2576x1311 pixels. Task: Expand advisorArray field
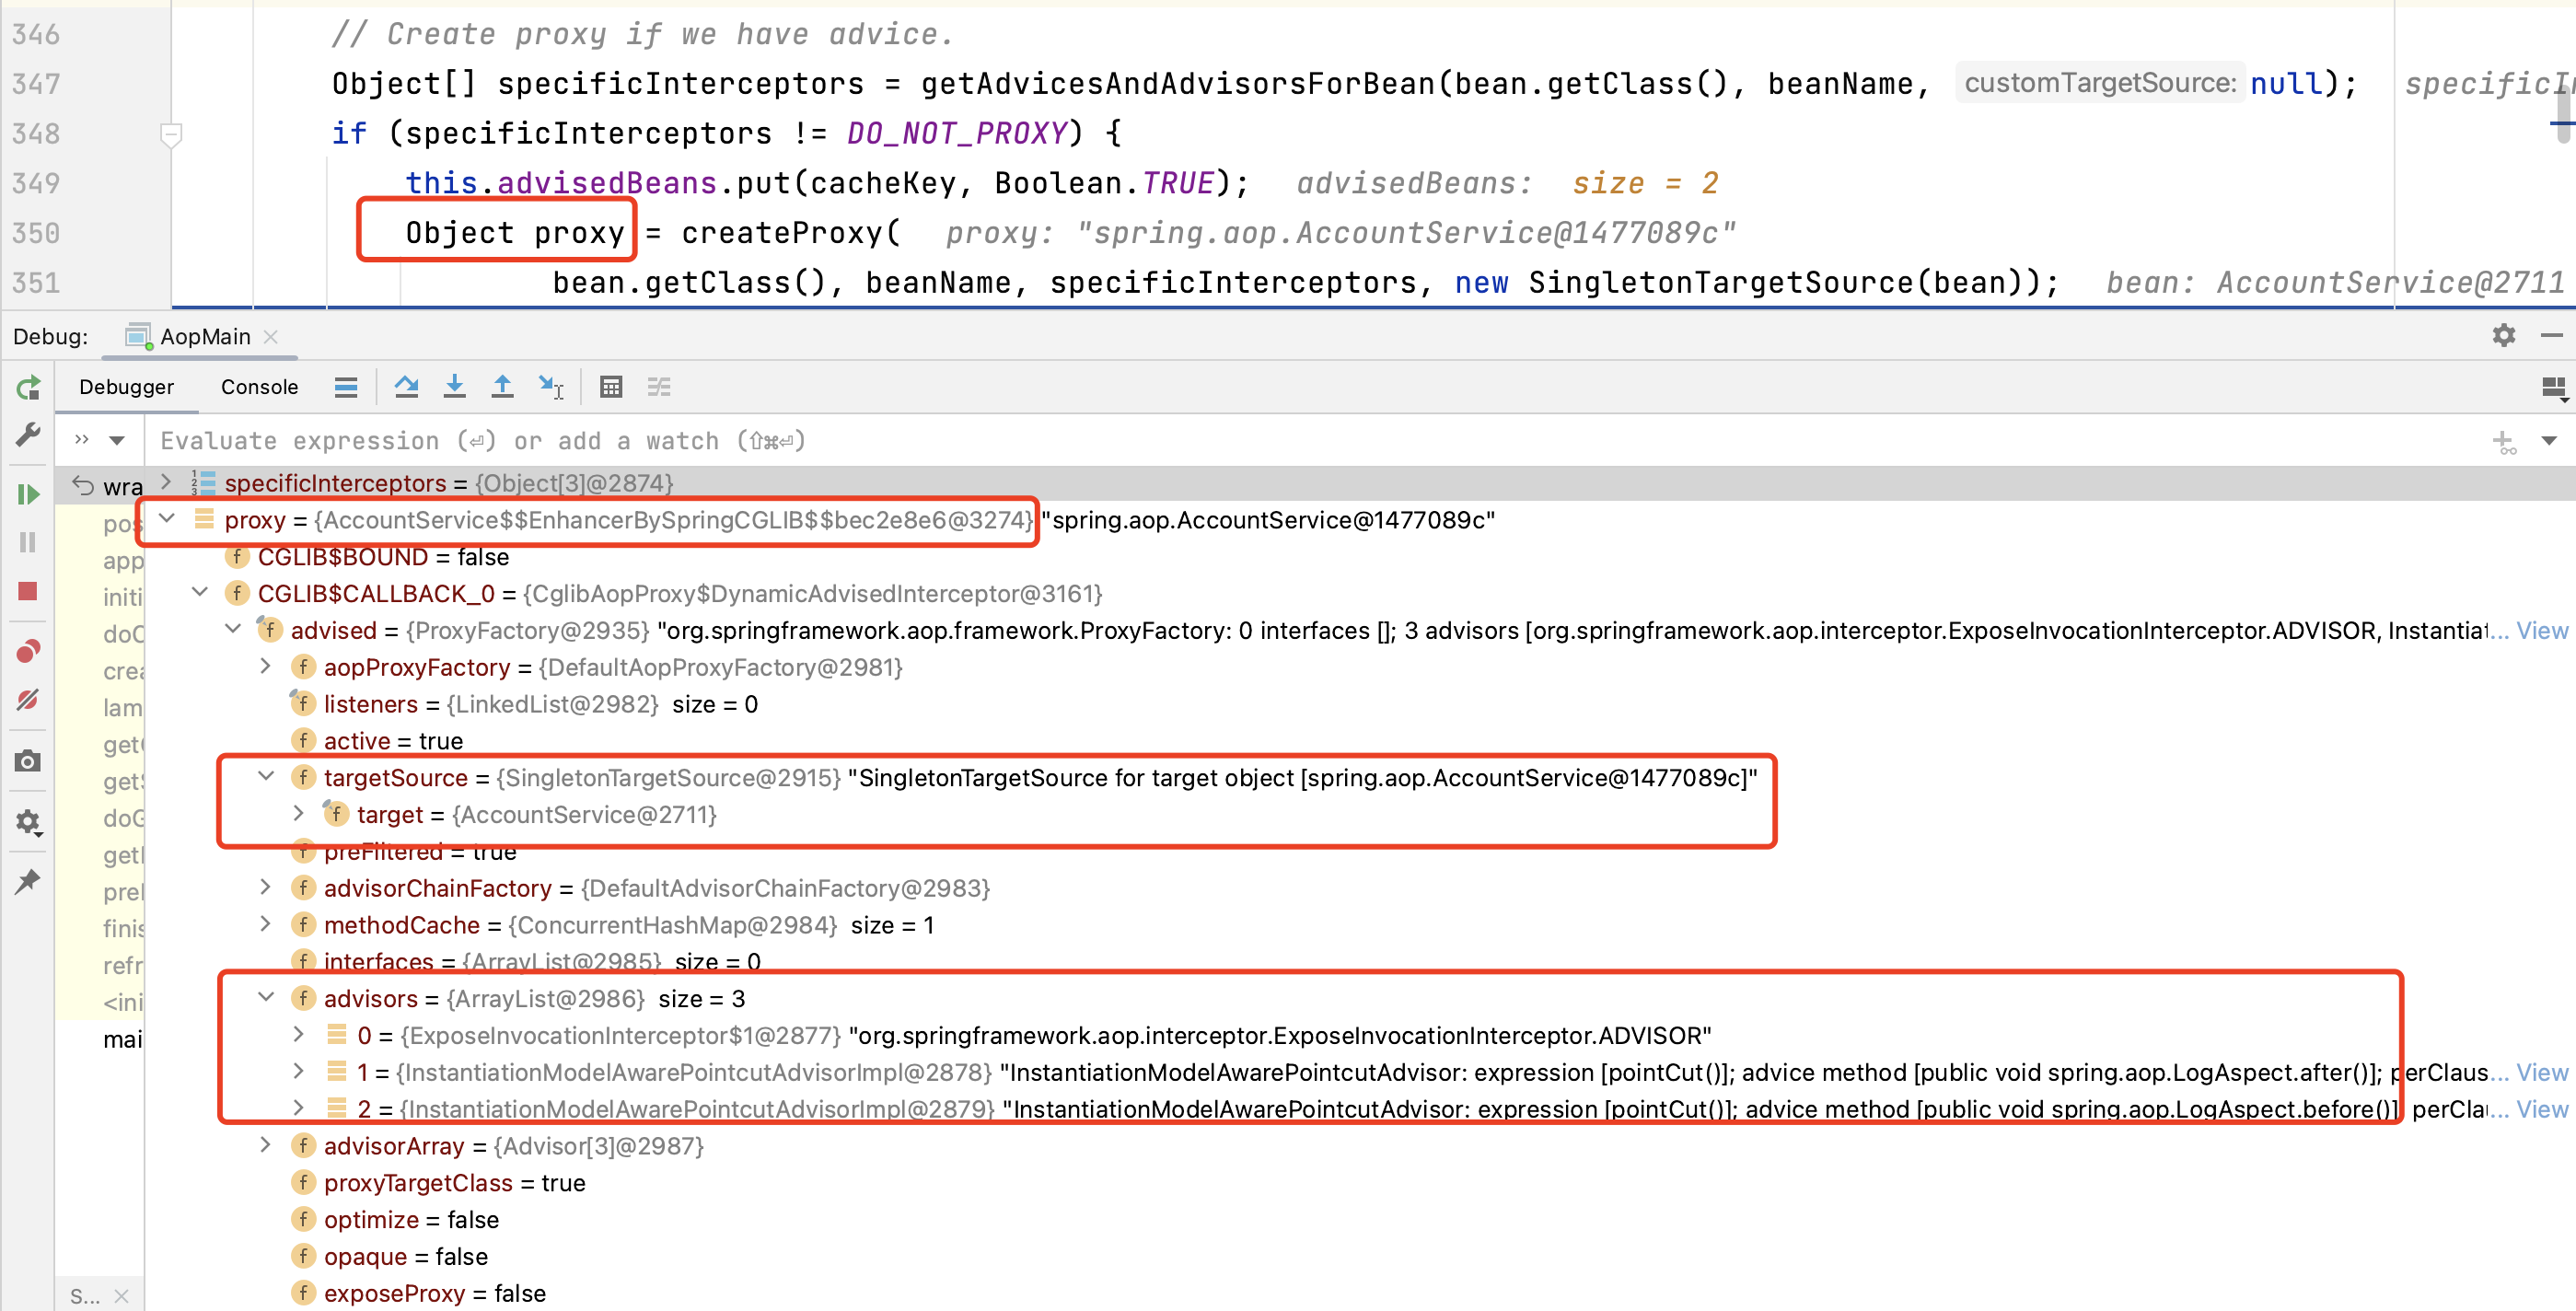click(266, 1146)
